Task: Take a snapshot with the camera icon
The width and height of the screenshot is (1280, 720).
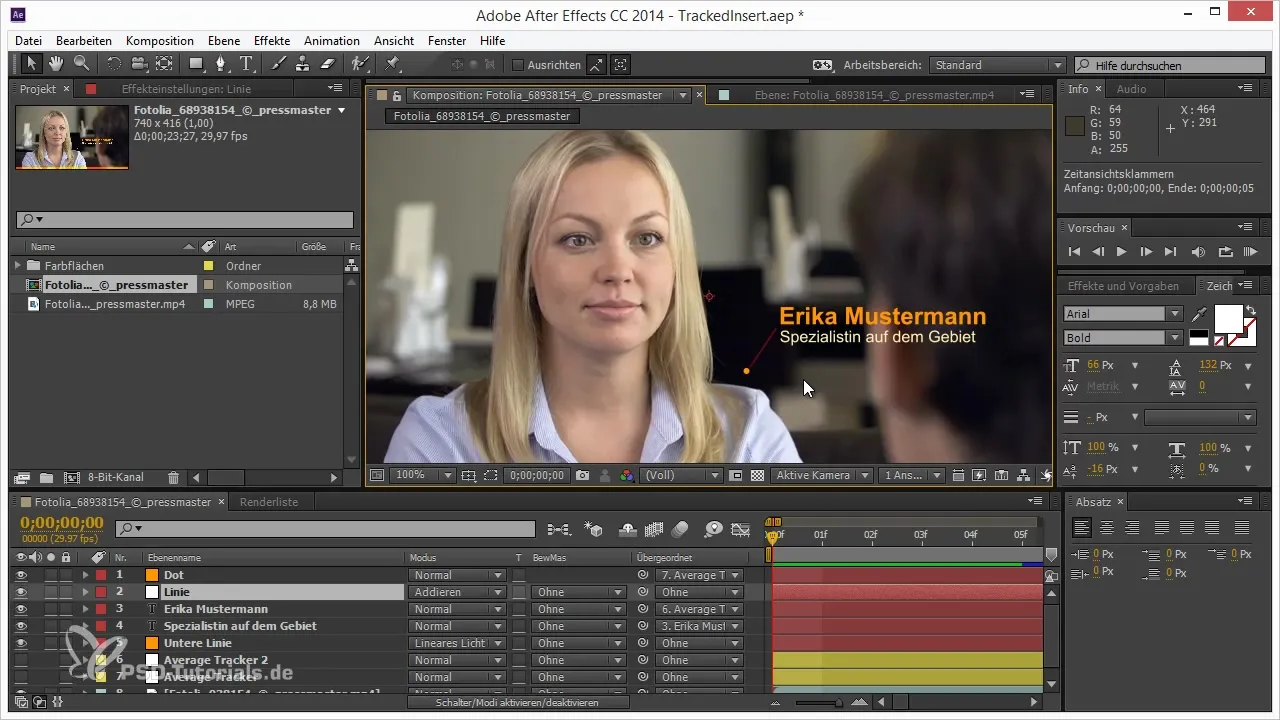Action: pyautogui.click(x=582, y=476)
